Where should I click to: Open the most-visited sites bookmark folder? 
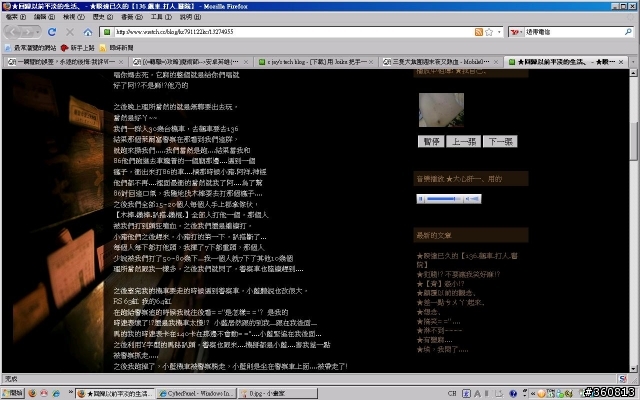[31, 48]
